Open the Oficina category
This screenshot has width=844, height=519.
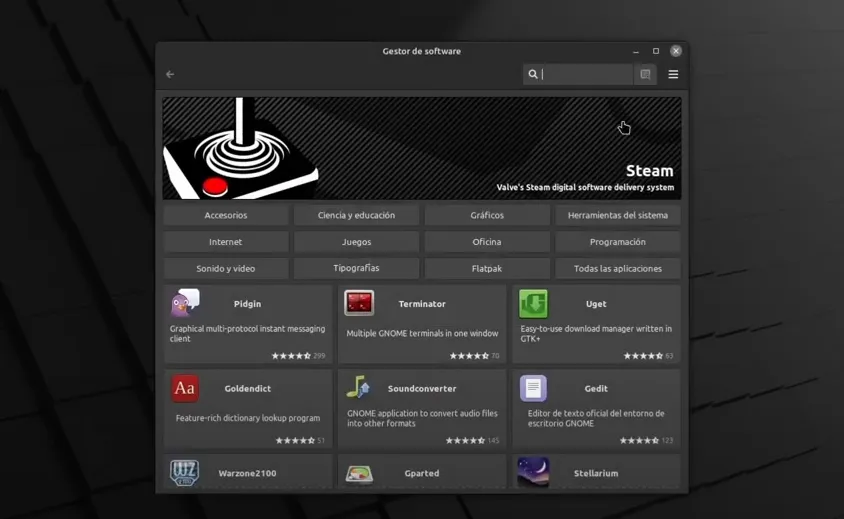click(x=487, y=242)
